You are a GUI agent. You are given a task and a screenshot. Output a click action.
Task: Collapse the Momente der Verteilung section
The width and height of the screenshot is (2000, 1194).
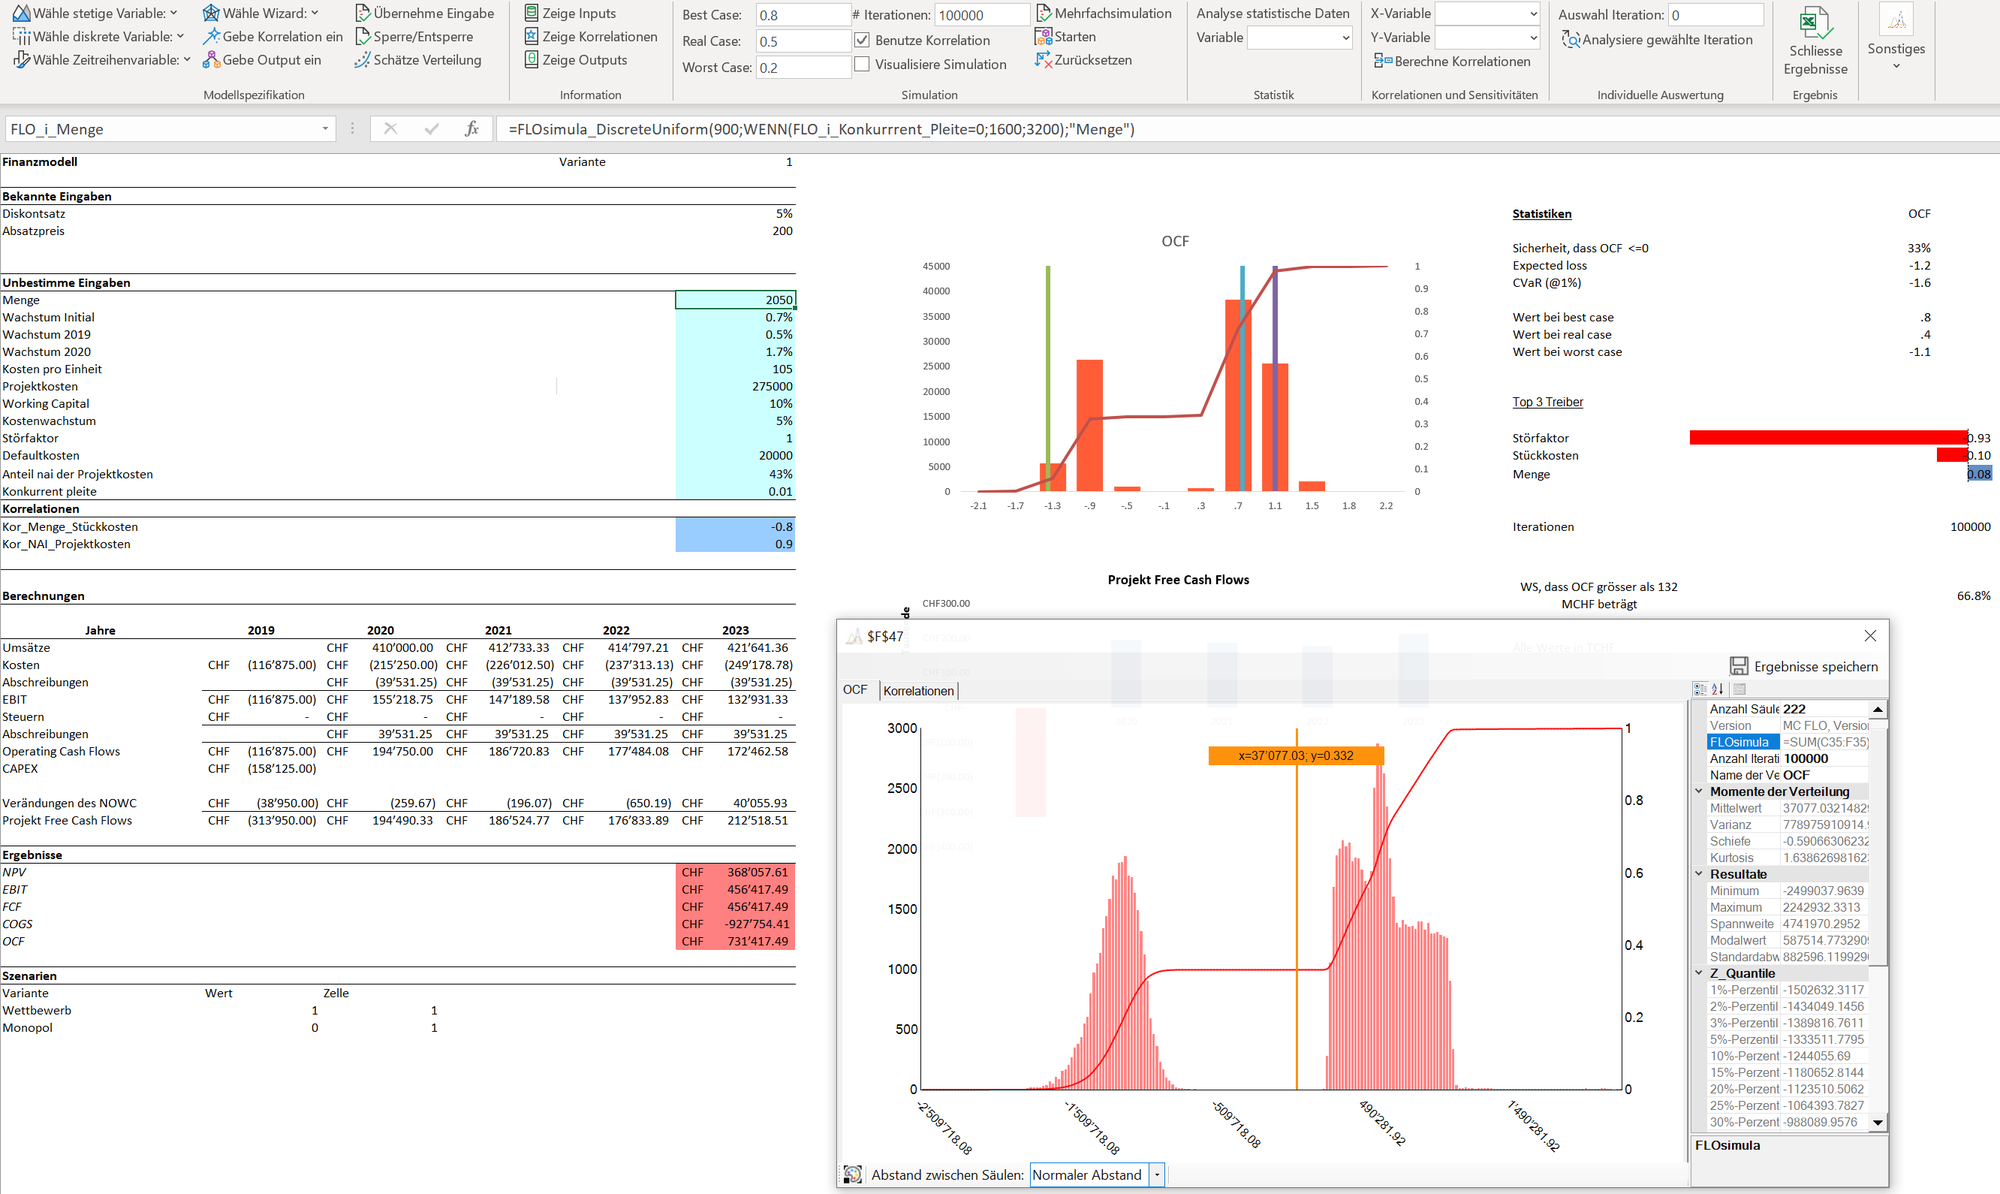pyautogui.click(x=1698, y=791)
